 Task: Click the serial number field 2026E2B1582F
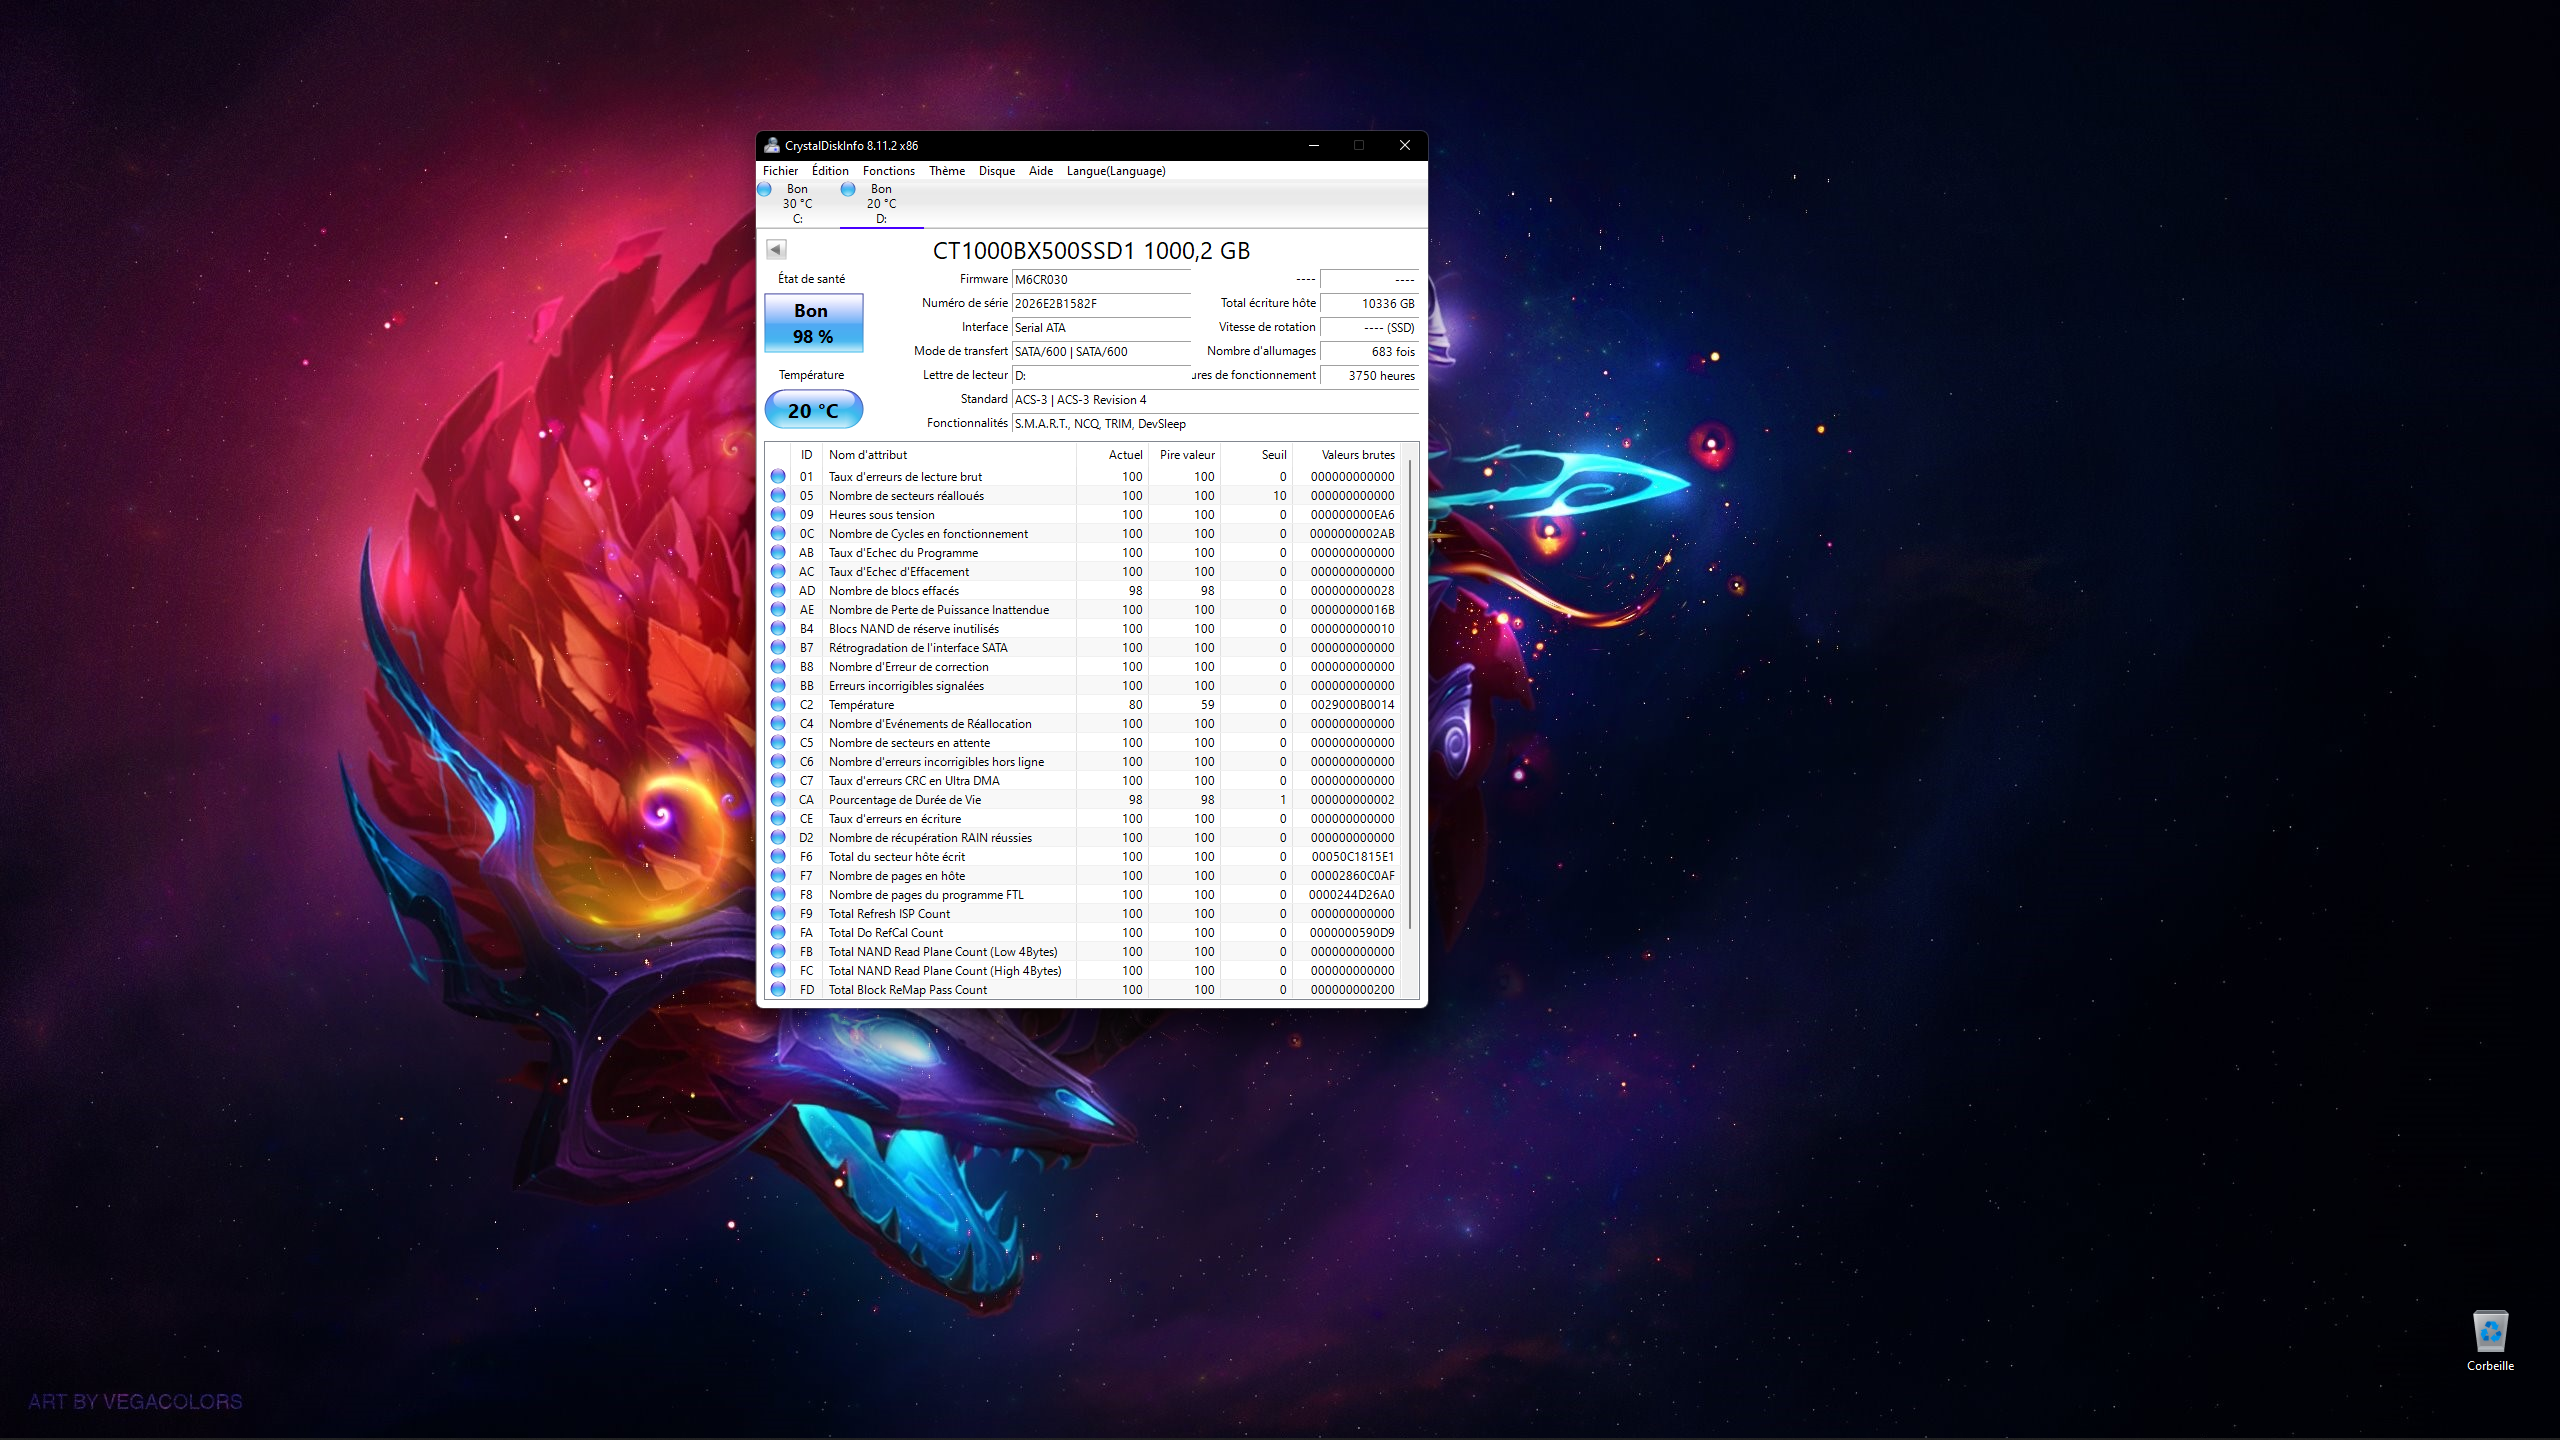1101,303
